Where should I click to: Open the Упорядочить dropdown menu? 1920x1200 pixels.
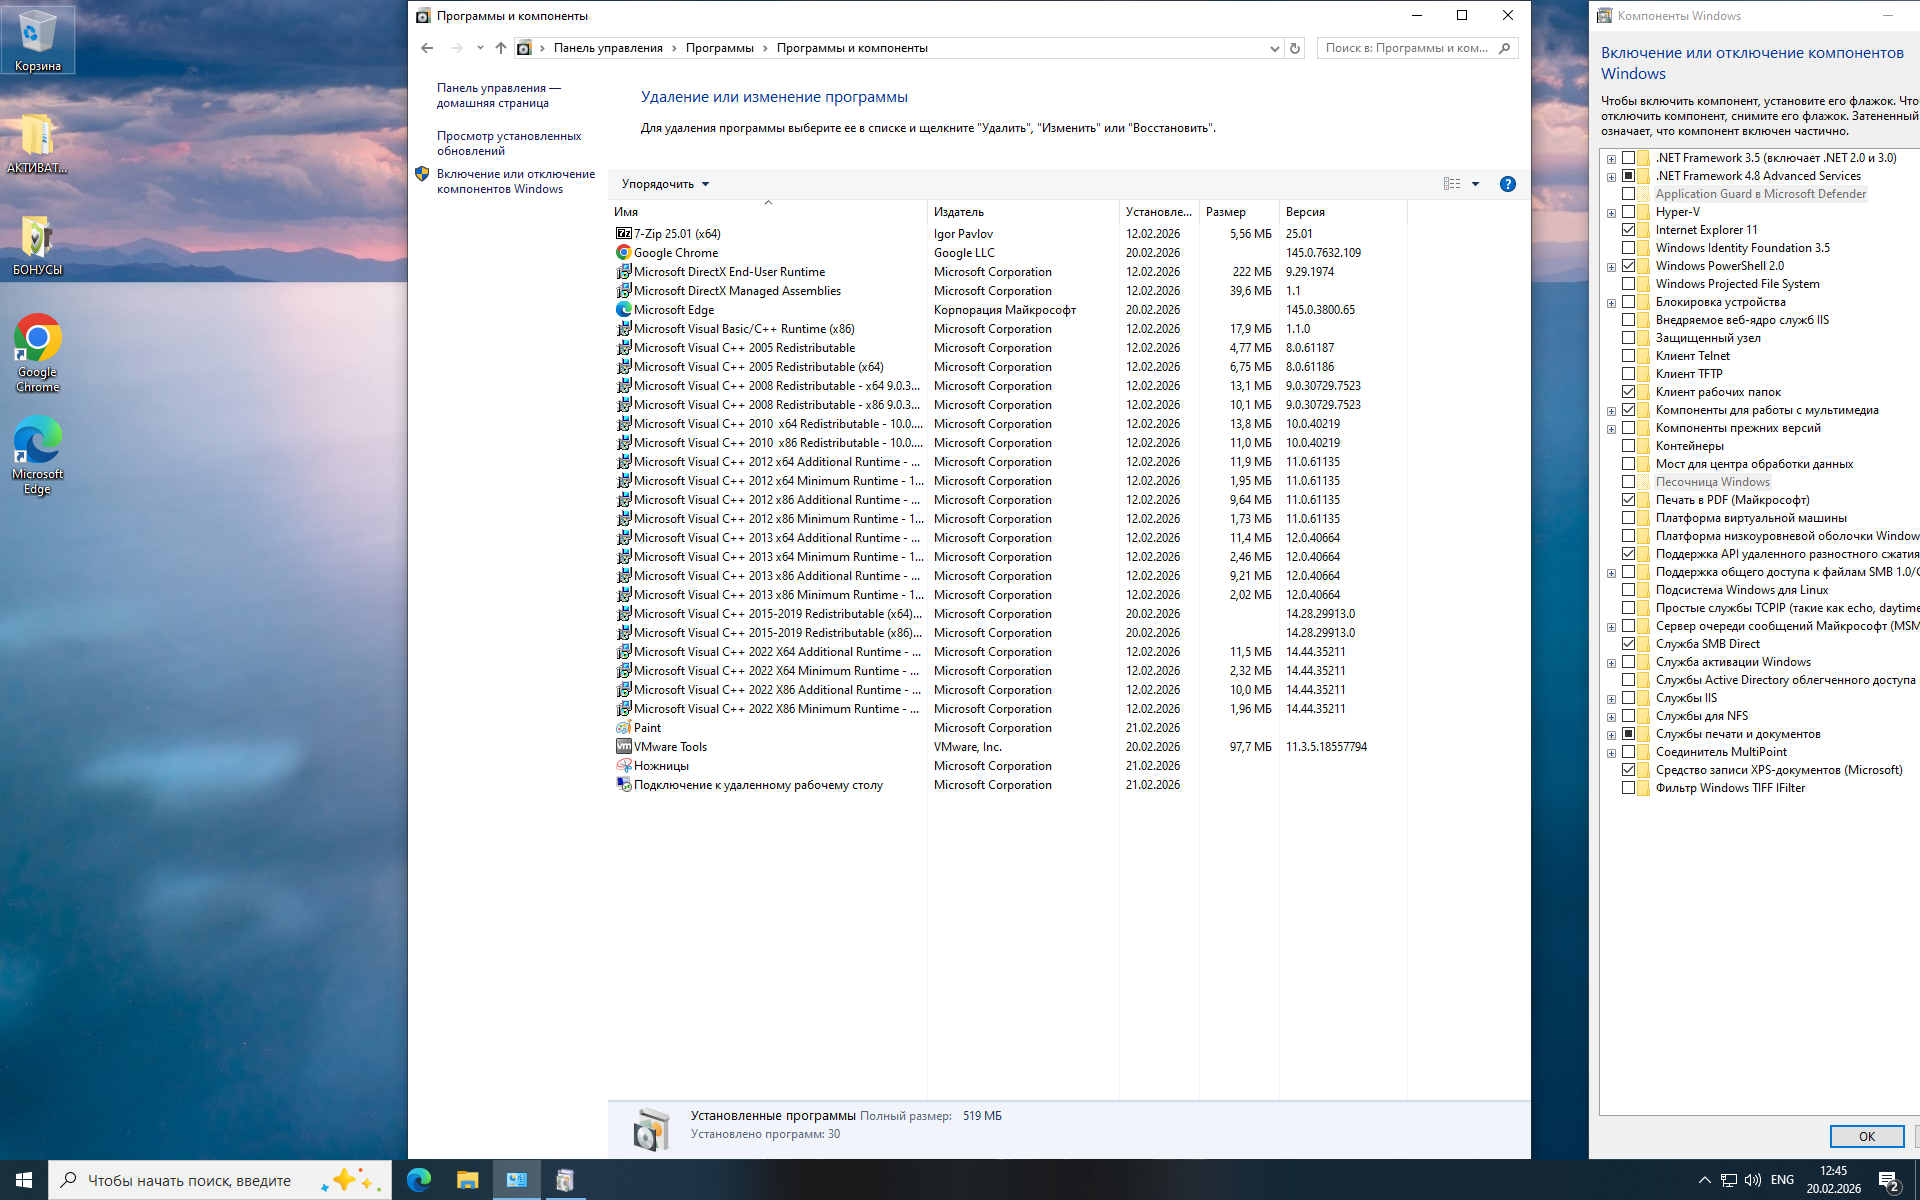click(665, 184)
